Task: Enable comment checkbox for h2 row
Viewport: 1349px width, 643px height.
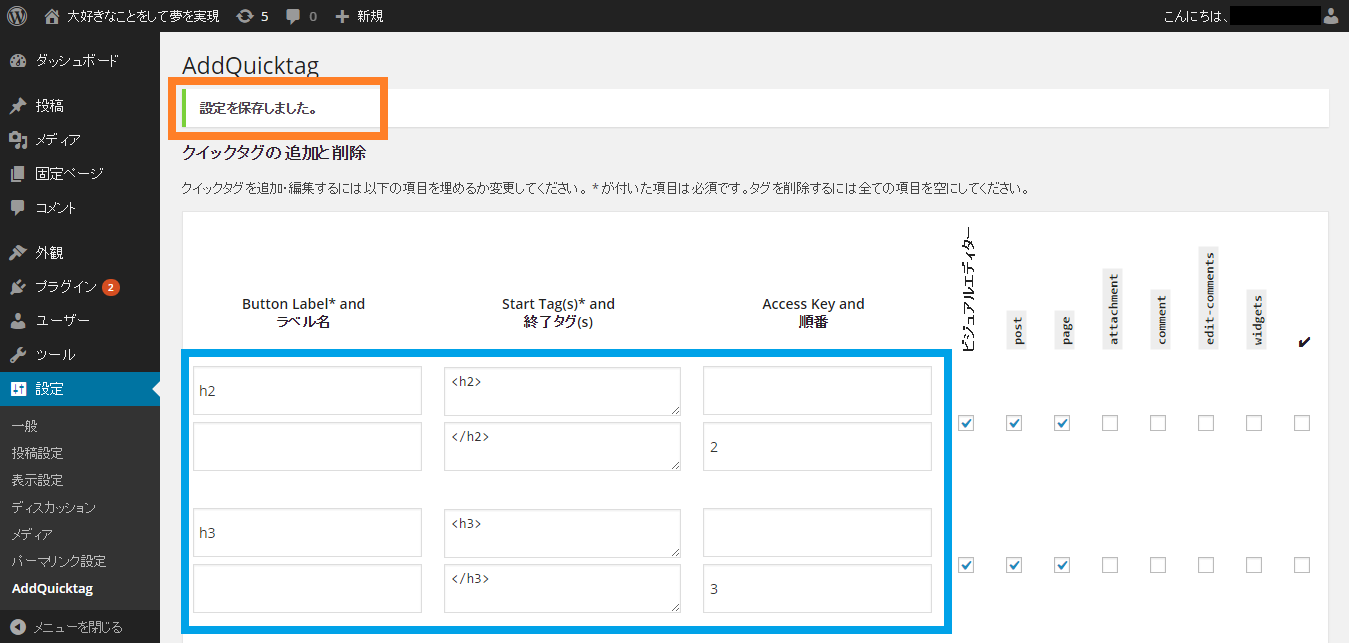Action: tap(1158, 423)
